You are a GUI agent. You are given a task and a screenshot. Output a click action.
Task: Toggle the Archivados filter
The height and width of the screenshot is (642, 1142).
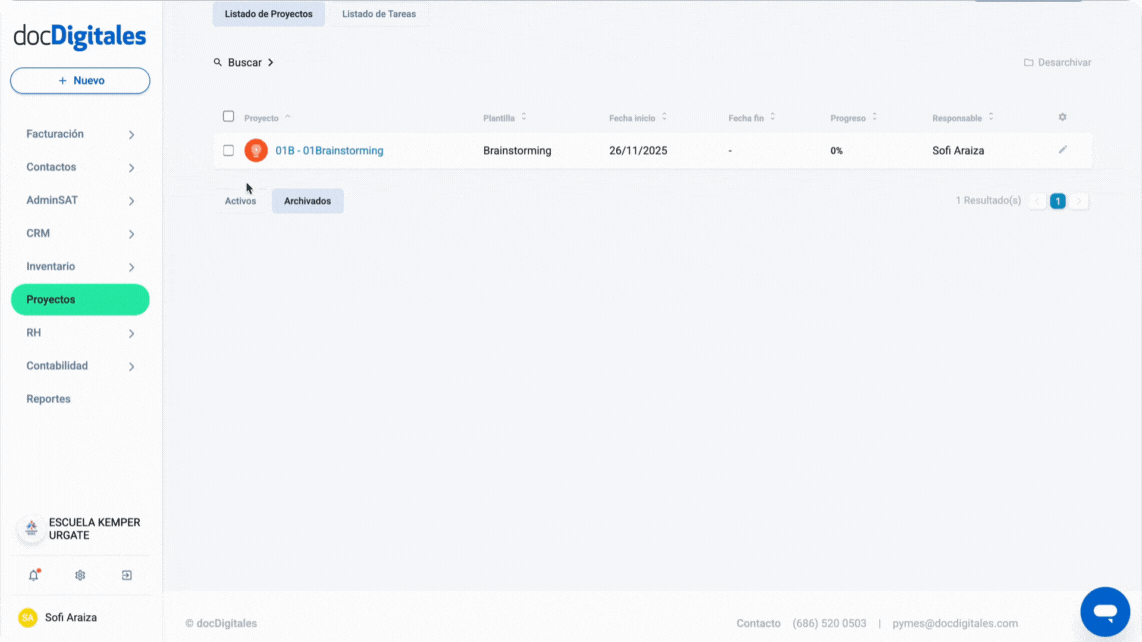(307, 201)
